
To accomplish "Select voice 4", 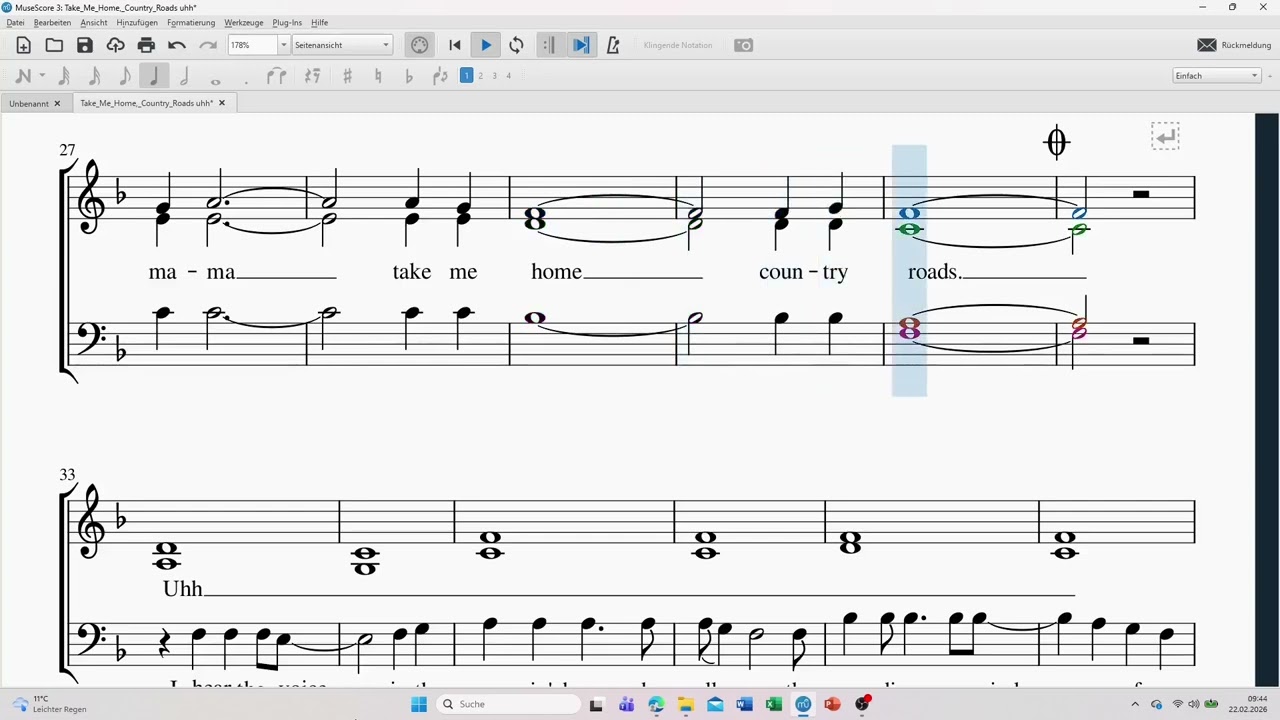I will [508, 76].
